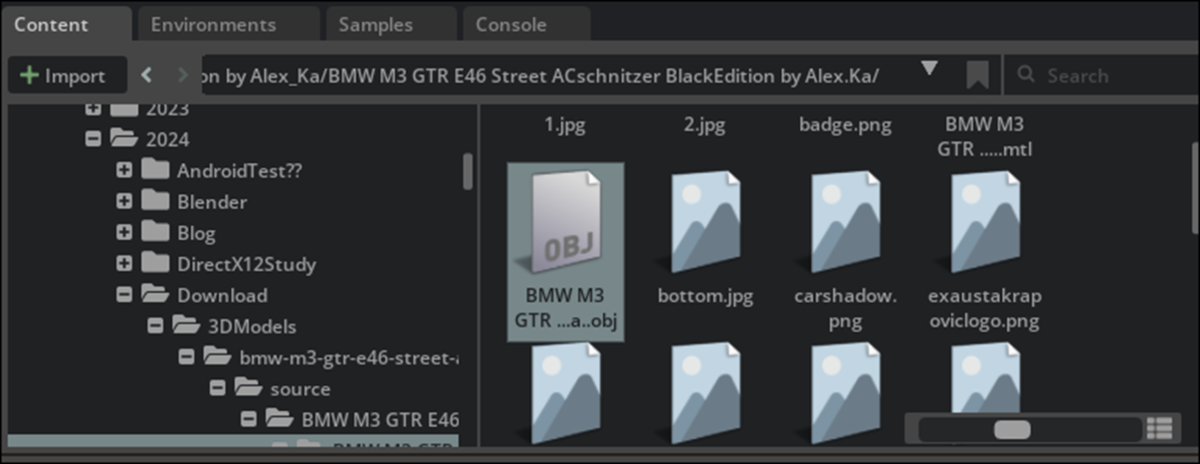
Task: Select the bmw-m3-gtr-e46-street tree label
Action: pyautogui.click(x=349, y=358)
